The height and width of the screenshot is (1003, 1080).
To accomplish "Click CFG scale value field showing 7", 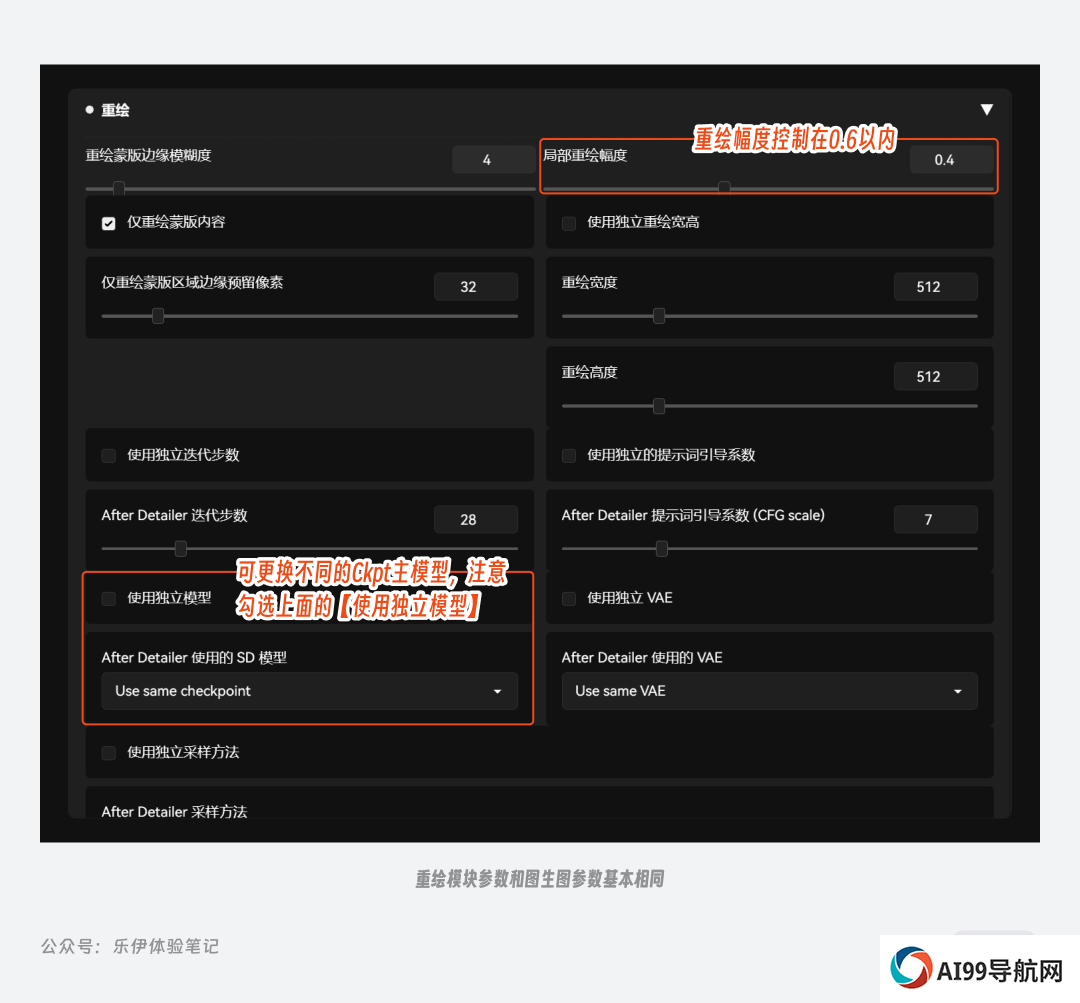I will click(x=935, y=519).
